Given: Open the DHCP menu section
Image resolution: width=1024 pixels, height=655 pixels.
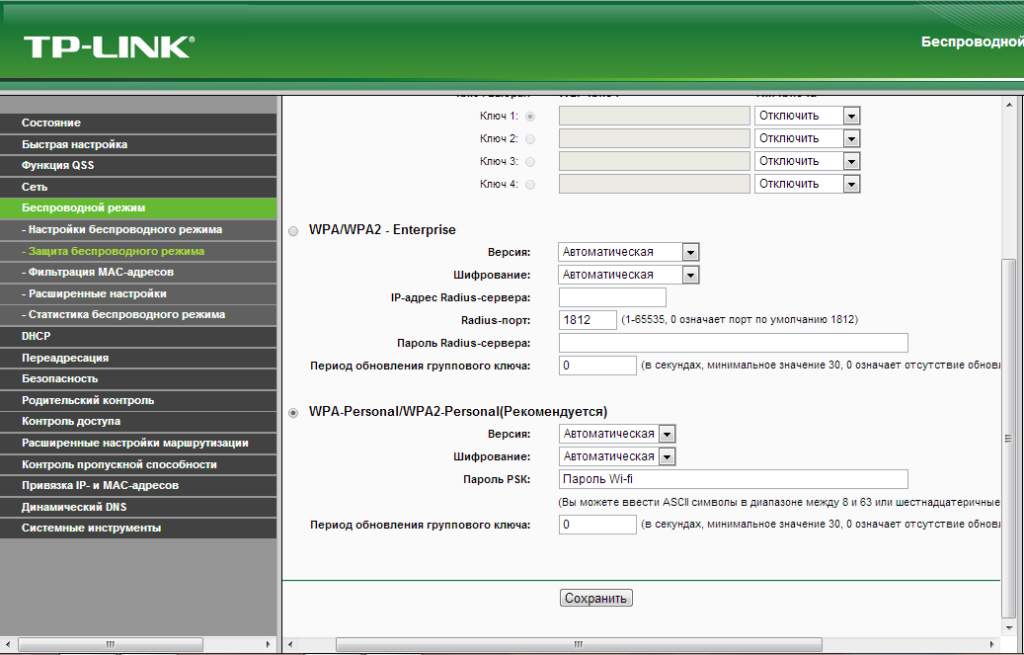Looking at the screenshot, I should point(36,336).
